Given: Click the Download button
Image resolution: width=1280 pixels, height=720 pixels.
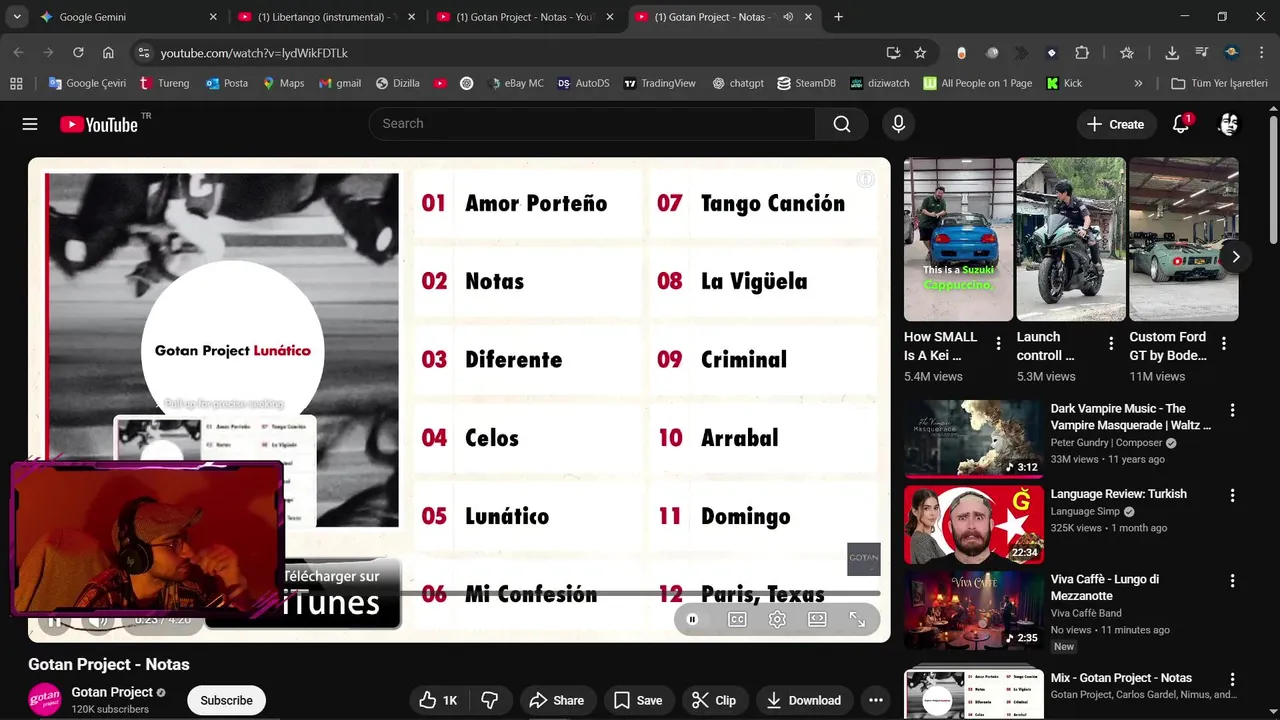Looking at the screenshot, I should (803, 700).
